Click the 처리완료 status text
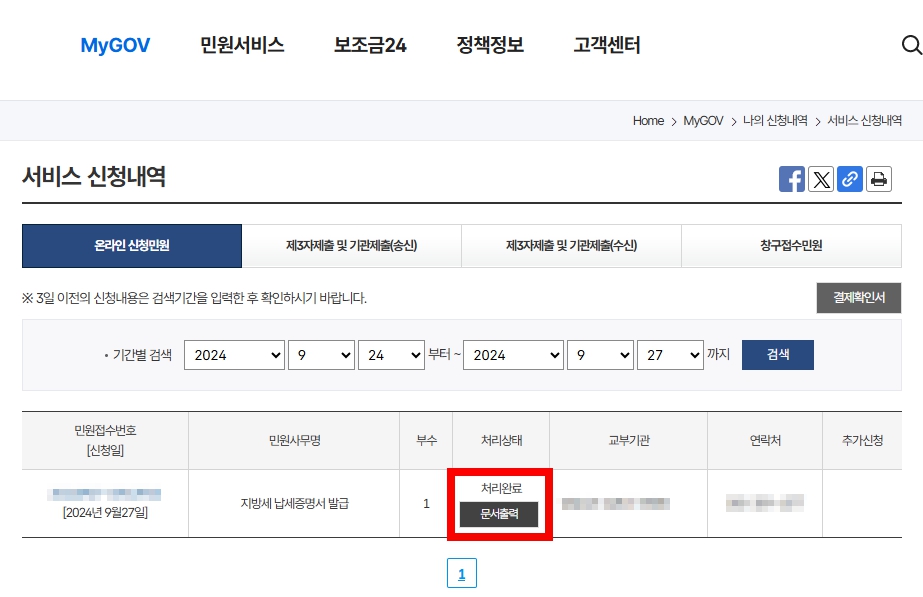Screen dimensions: 923x597 pos(502,488)
